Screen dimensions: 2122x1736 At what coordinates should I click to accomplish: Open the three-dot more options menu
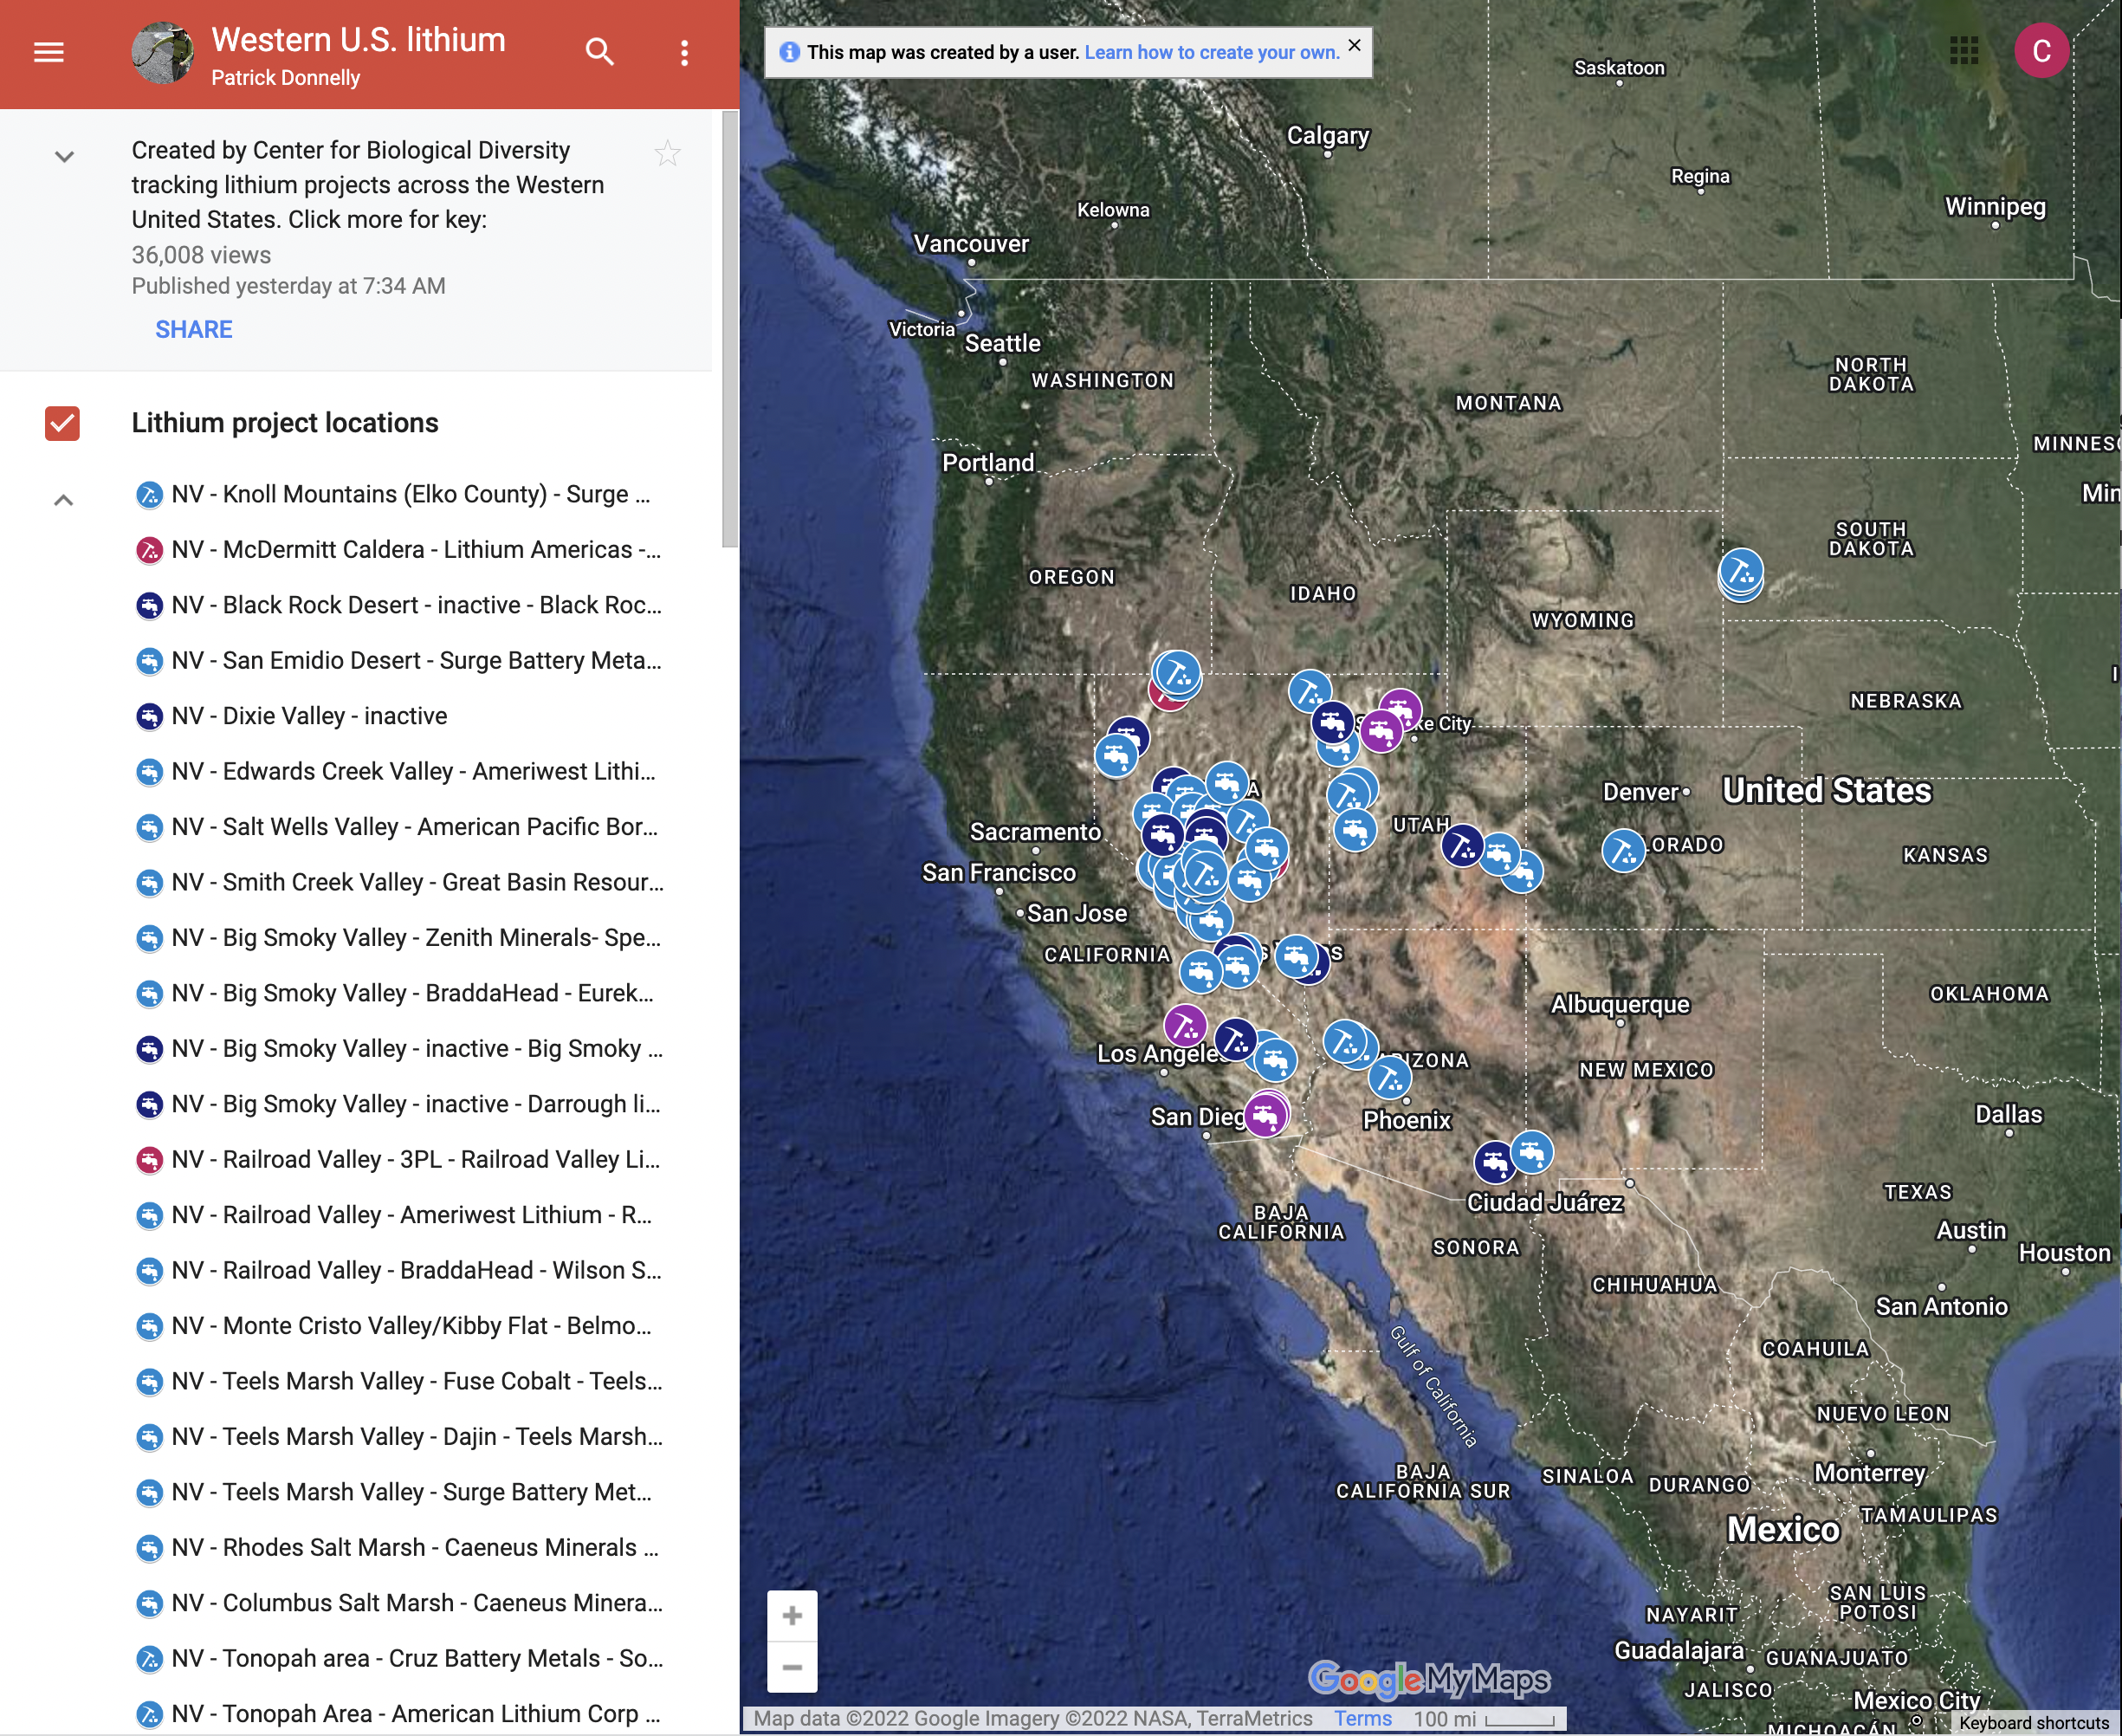(x=684, y=53)
